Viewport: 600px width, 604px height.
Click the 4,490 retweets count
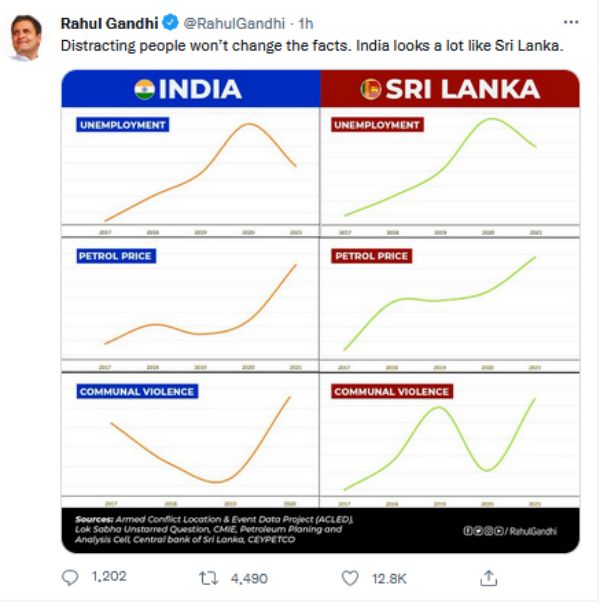(248, 578)
